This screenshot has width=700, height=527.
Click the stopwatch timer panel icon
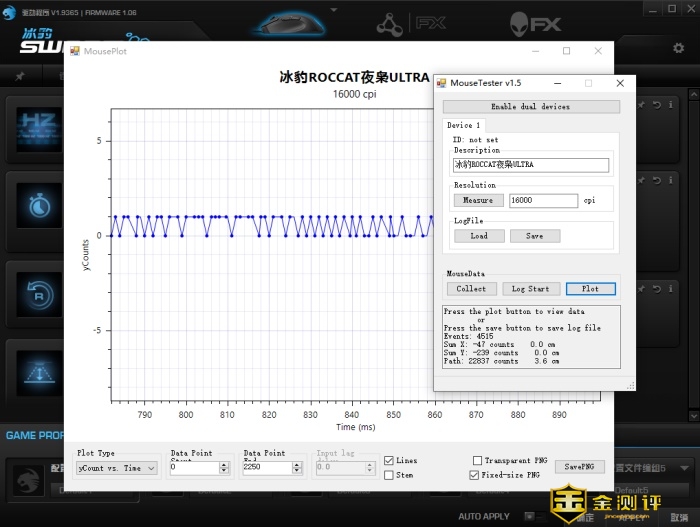click(38, 205)
